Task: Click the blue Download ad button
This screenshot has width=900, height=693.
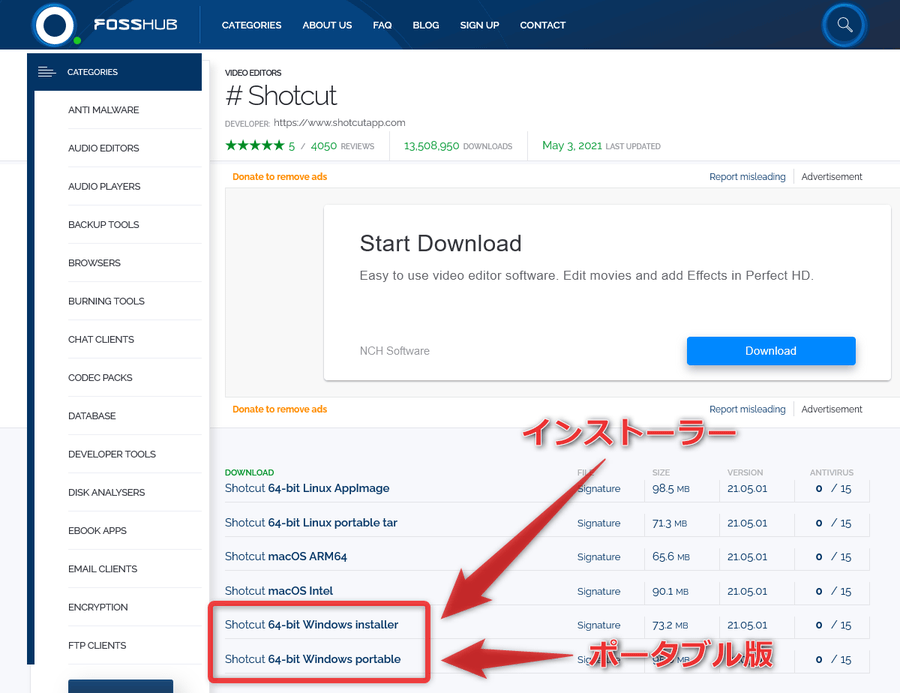Action: pyautogui.click(x=771, y=351)
